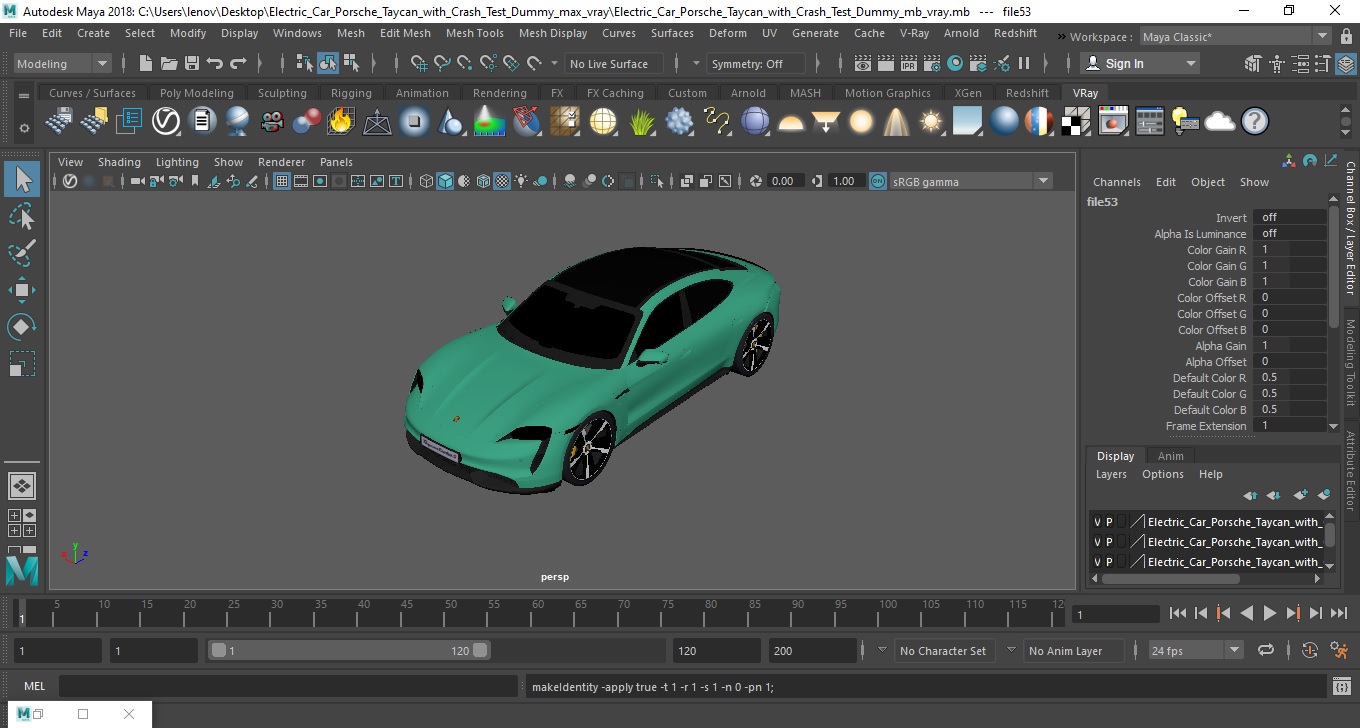The width and height of the screenshot is (1360, 728).
Task: Expand the Sign In dropdown
Action: pyautogui.click(x=1190, y=63)
